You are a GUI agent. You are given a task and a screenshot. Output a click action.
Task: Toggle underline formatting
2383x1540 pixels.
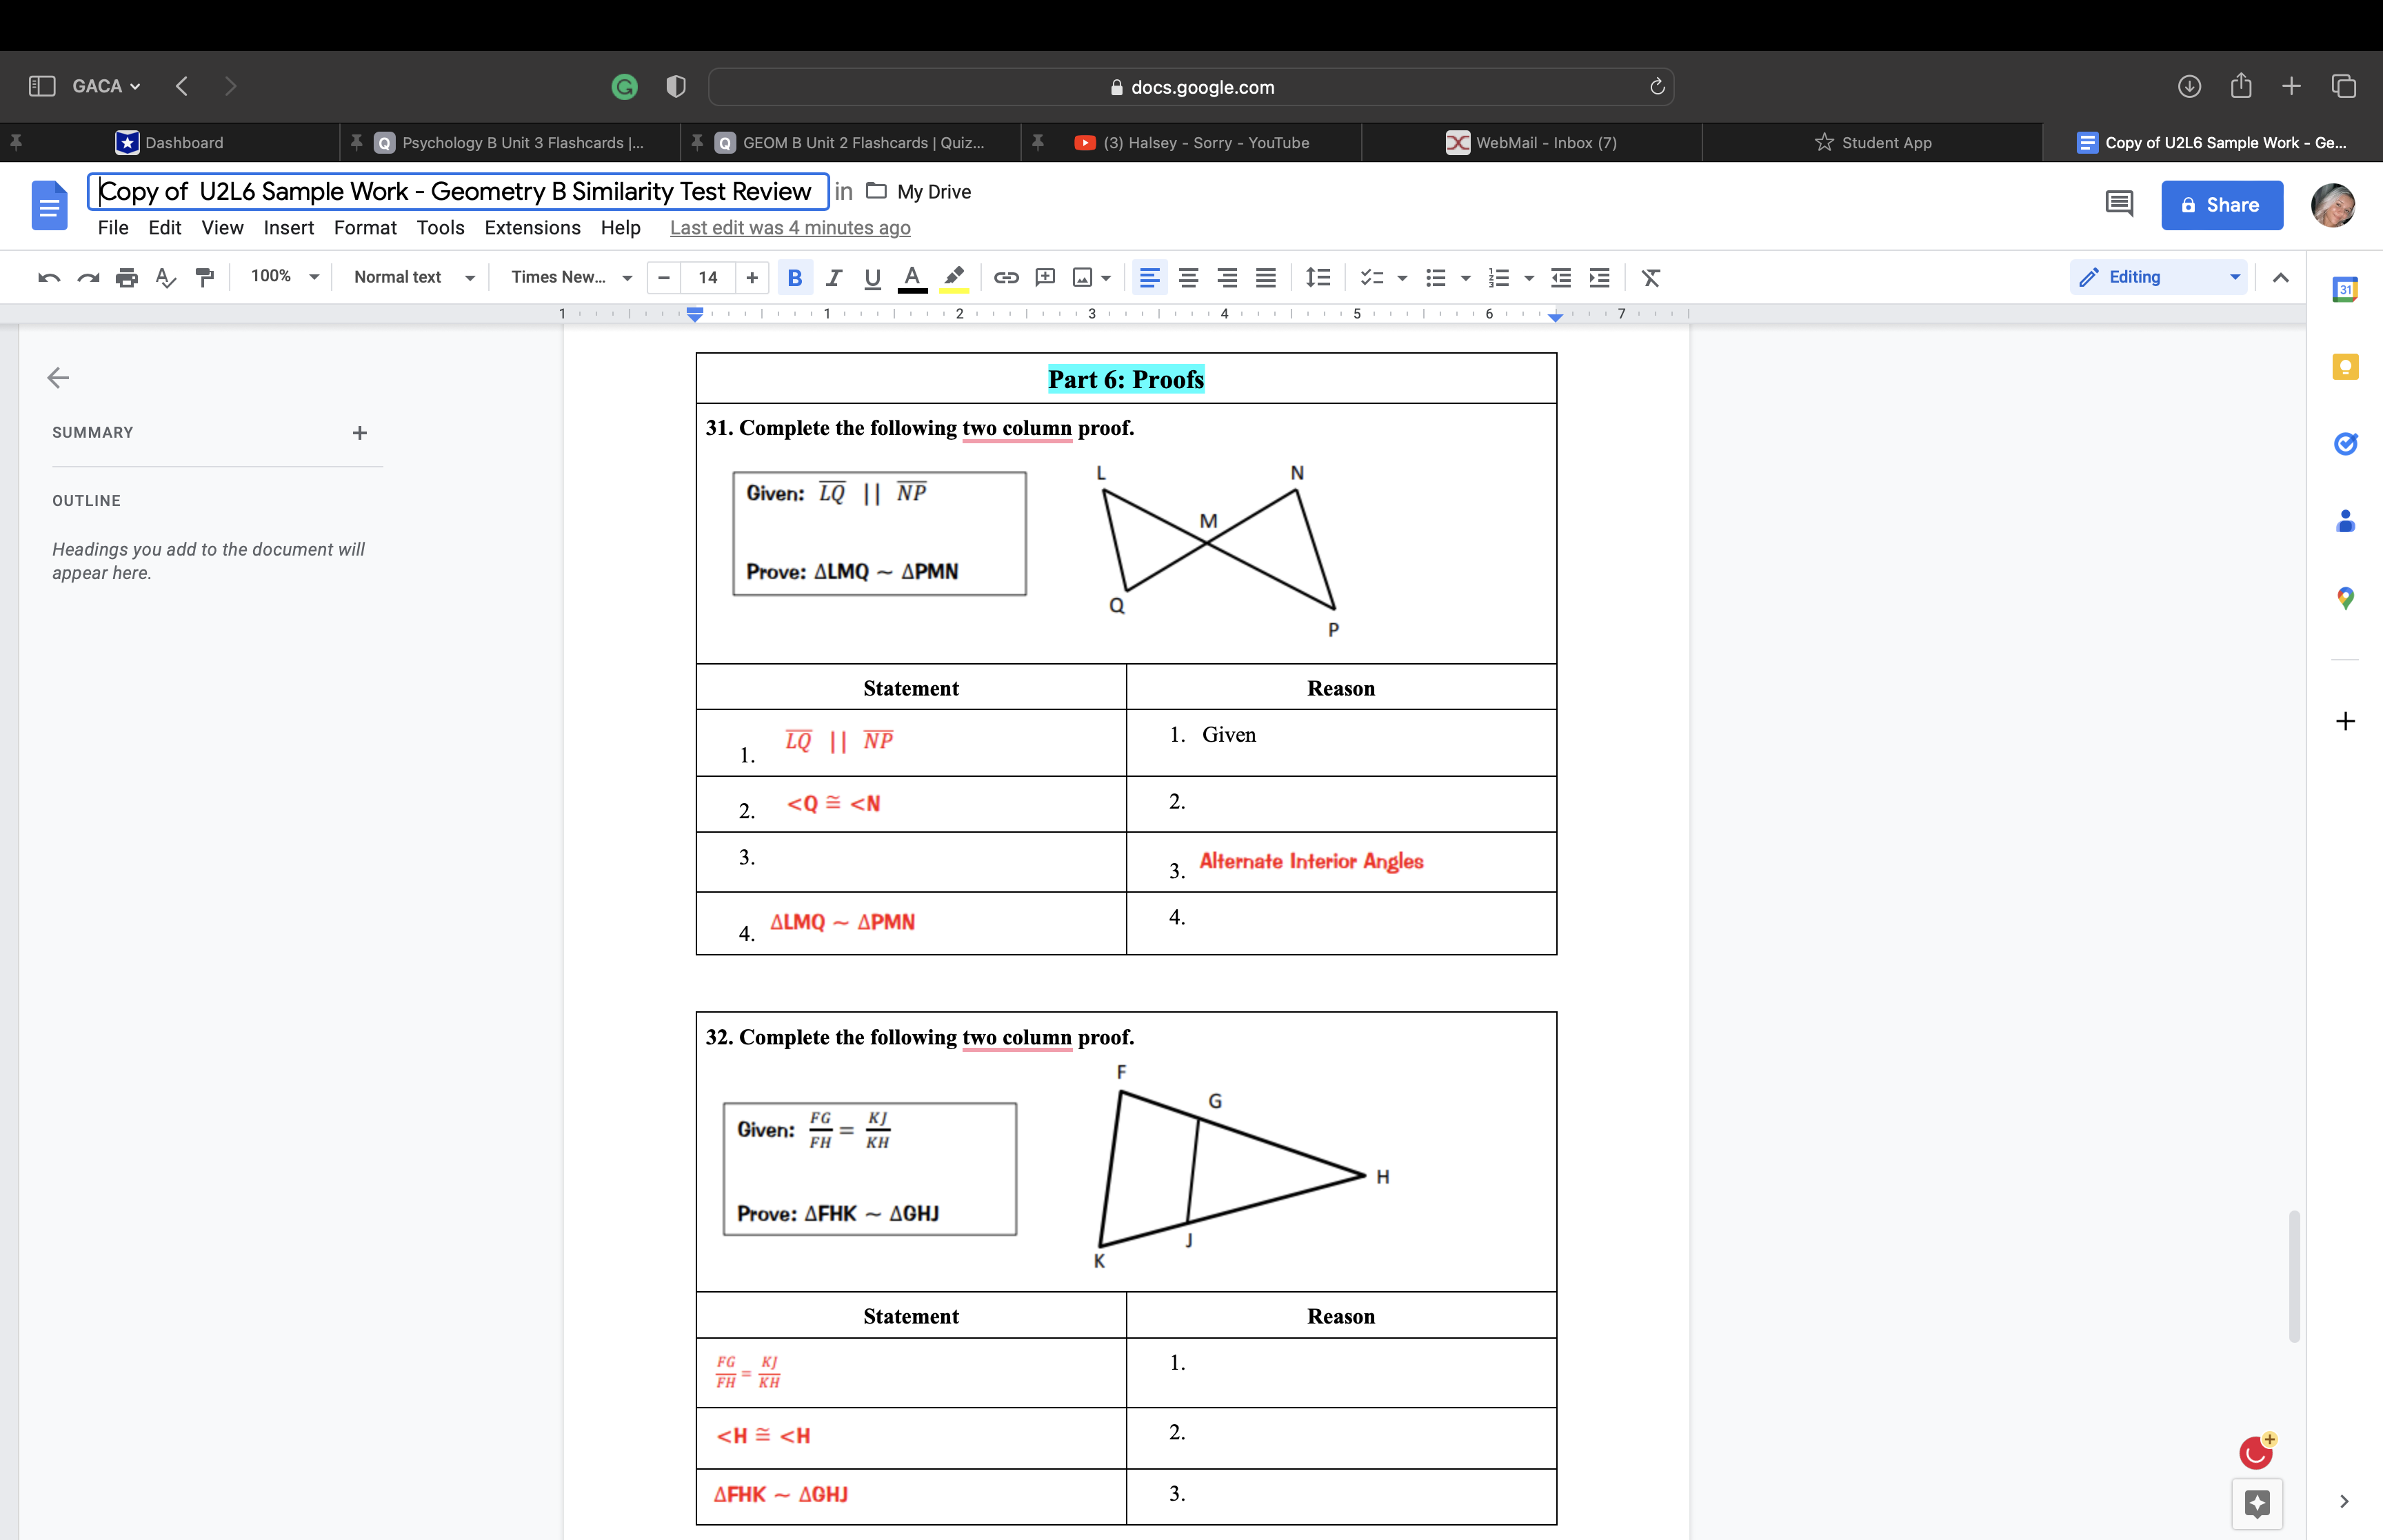871,277
